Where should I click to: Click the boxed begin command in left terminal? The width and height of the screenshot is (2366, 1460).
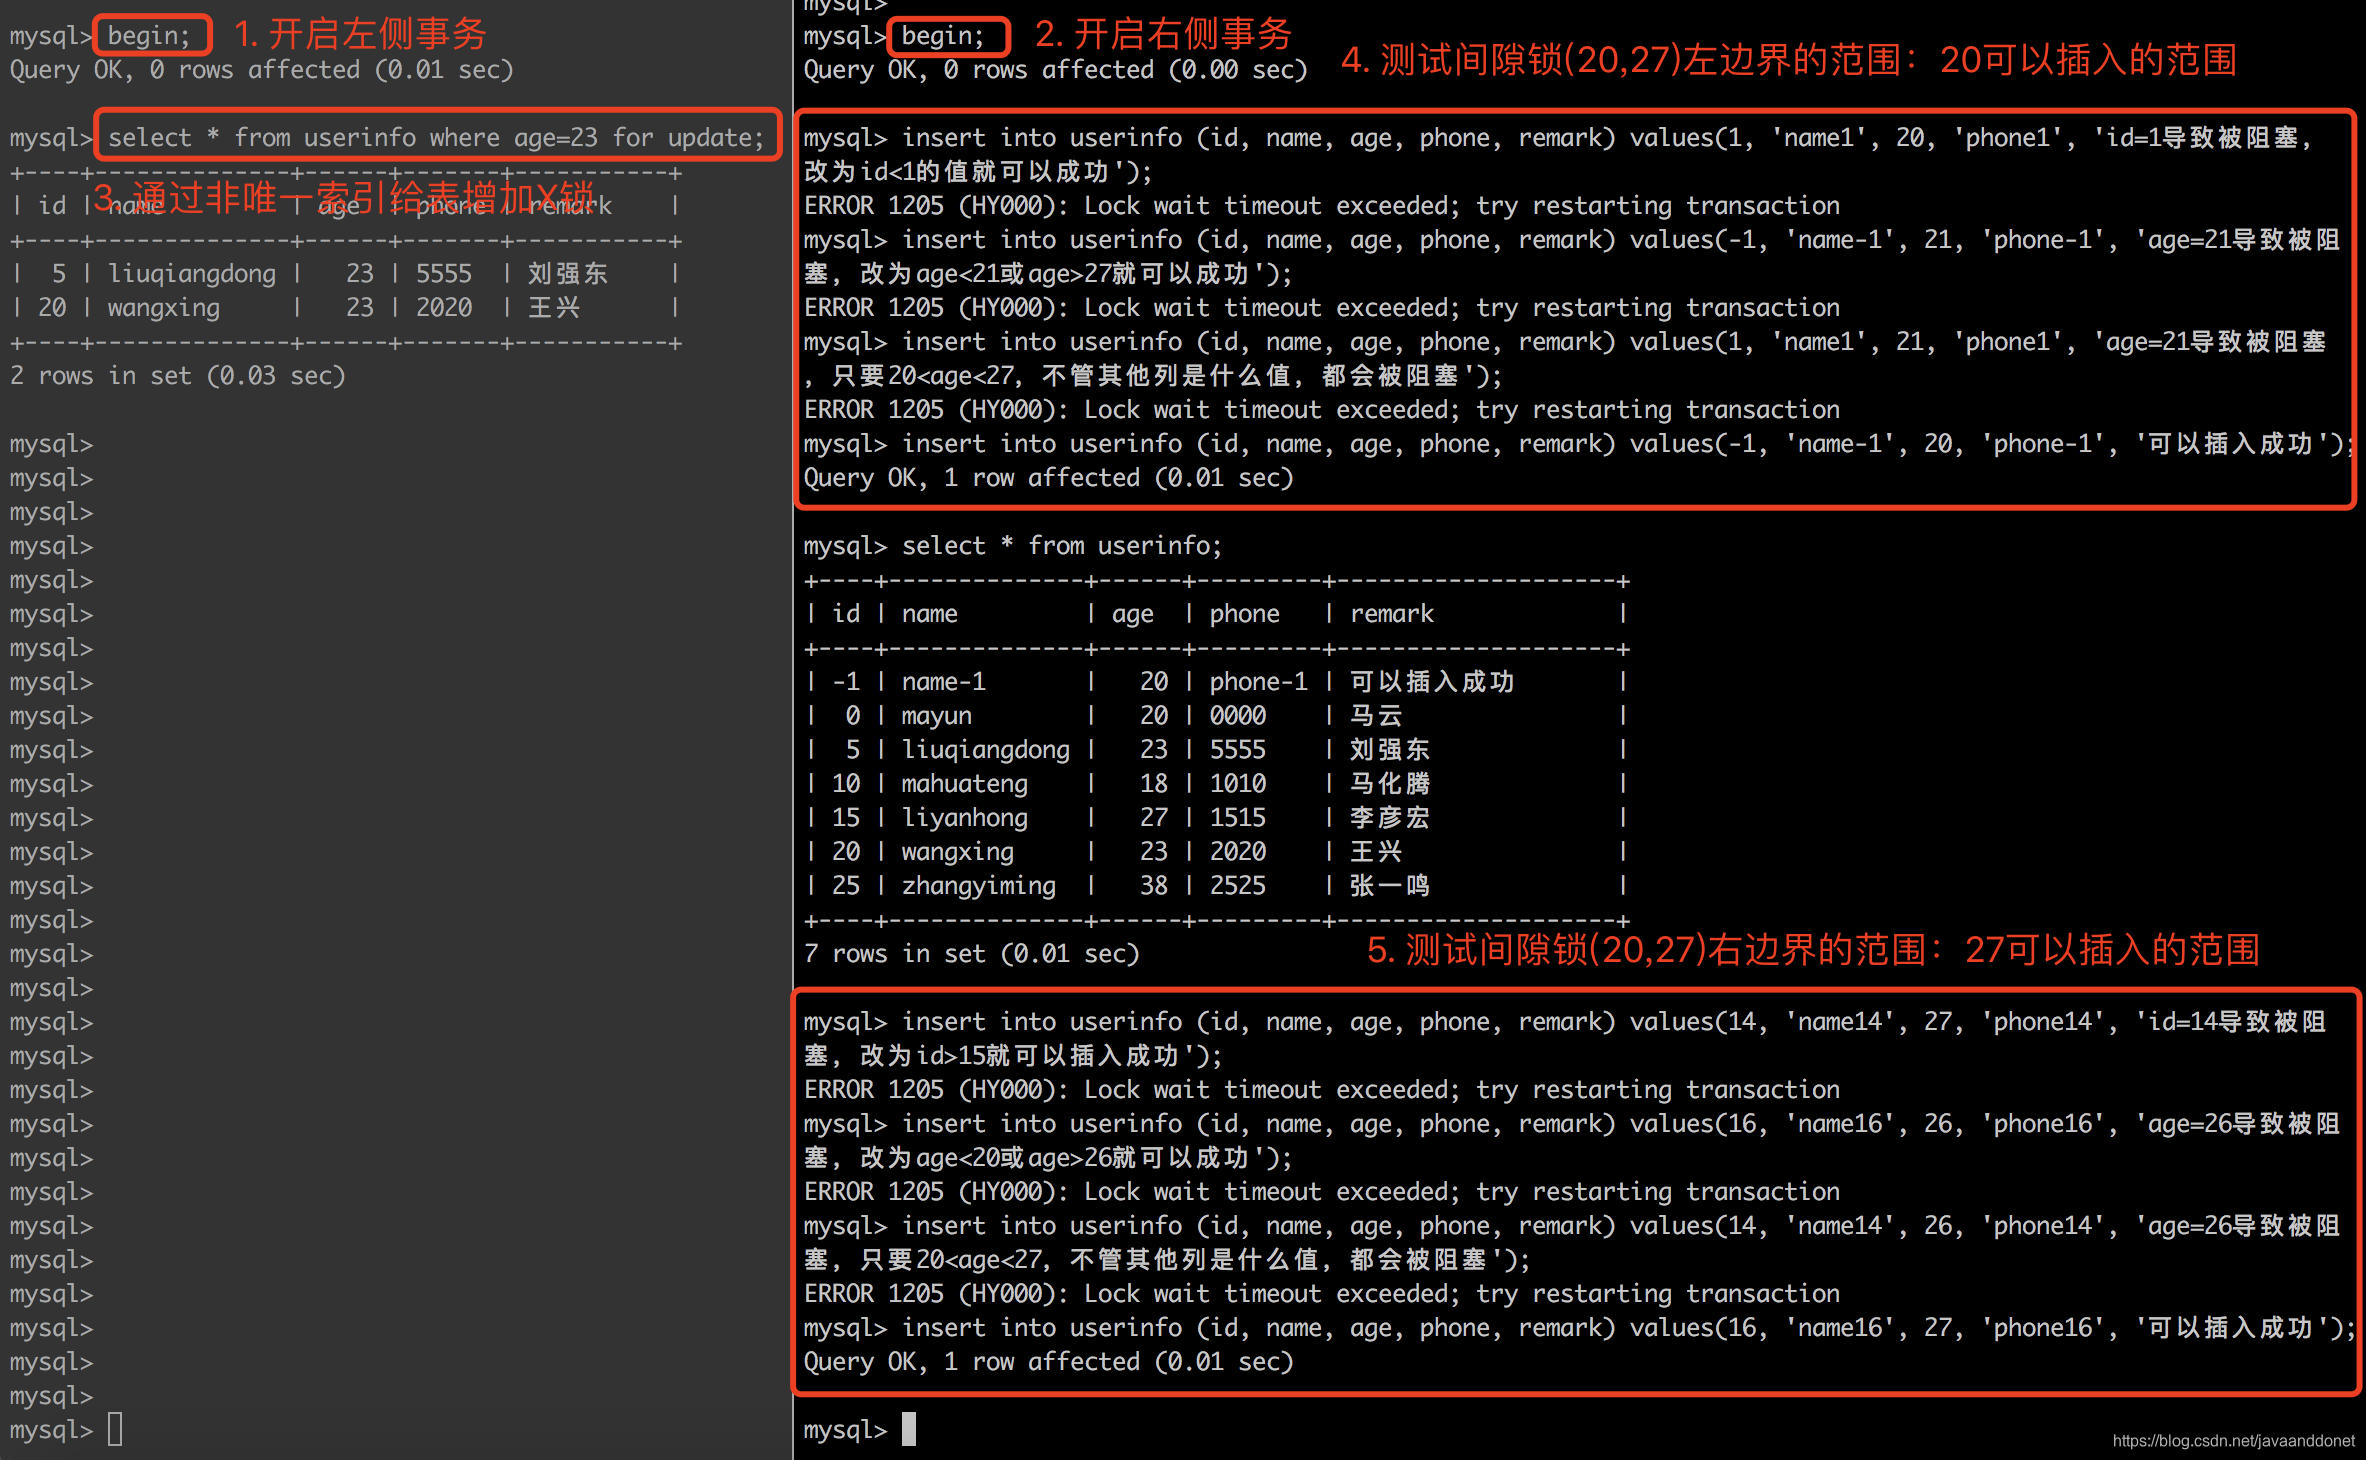point(151,36)
